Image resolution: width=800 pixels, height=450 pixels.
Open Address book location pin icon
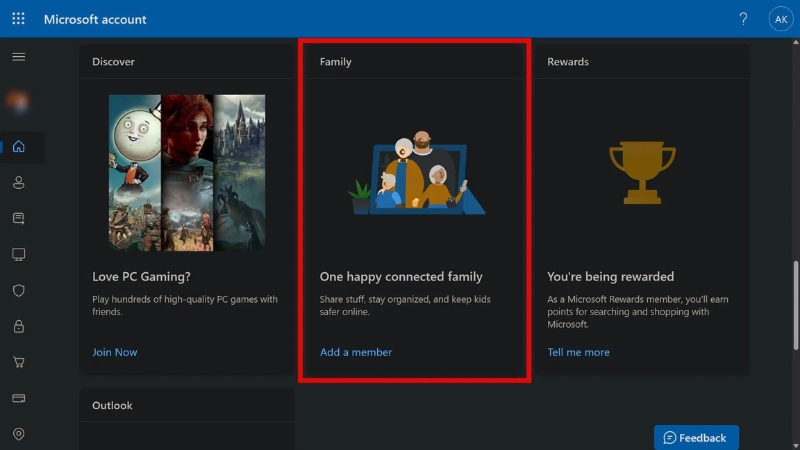pyautogui.click(x=19, y=434)
